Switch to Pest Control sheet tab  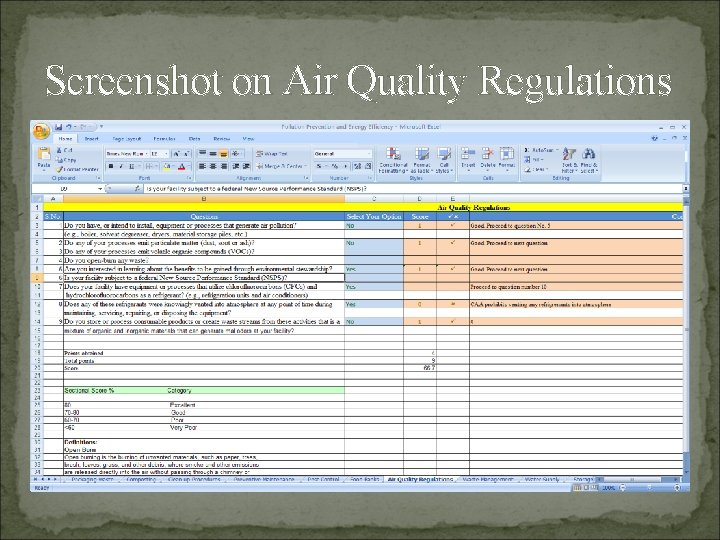[x=323, y=479]
